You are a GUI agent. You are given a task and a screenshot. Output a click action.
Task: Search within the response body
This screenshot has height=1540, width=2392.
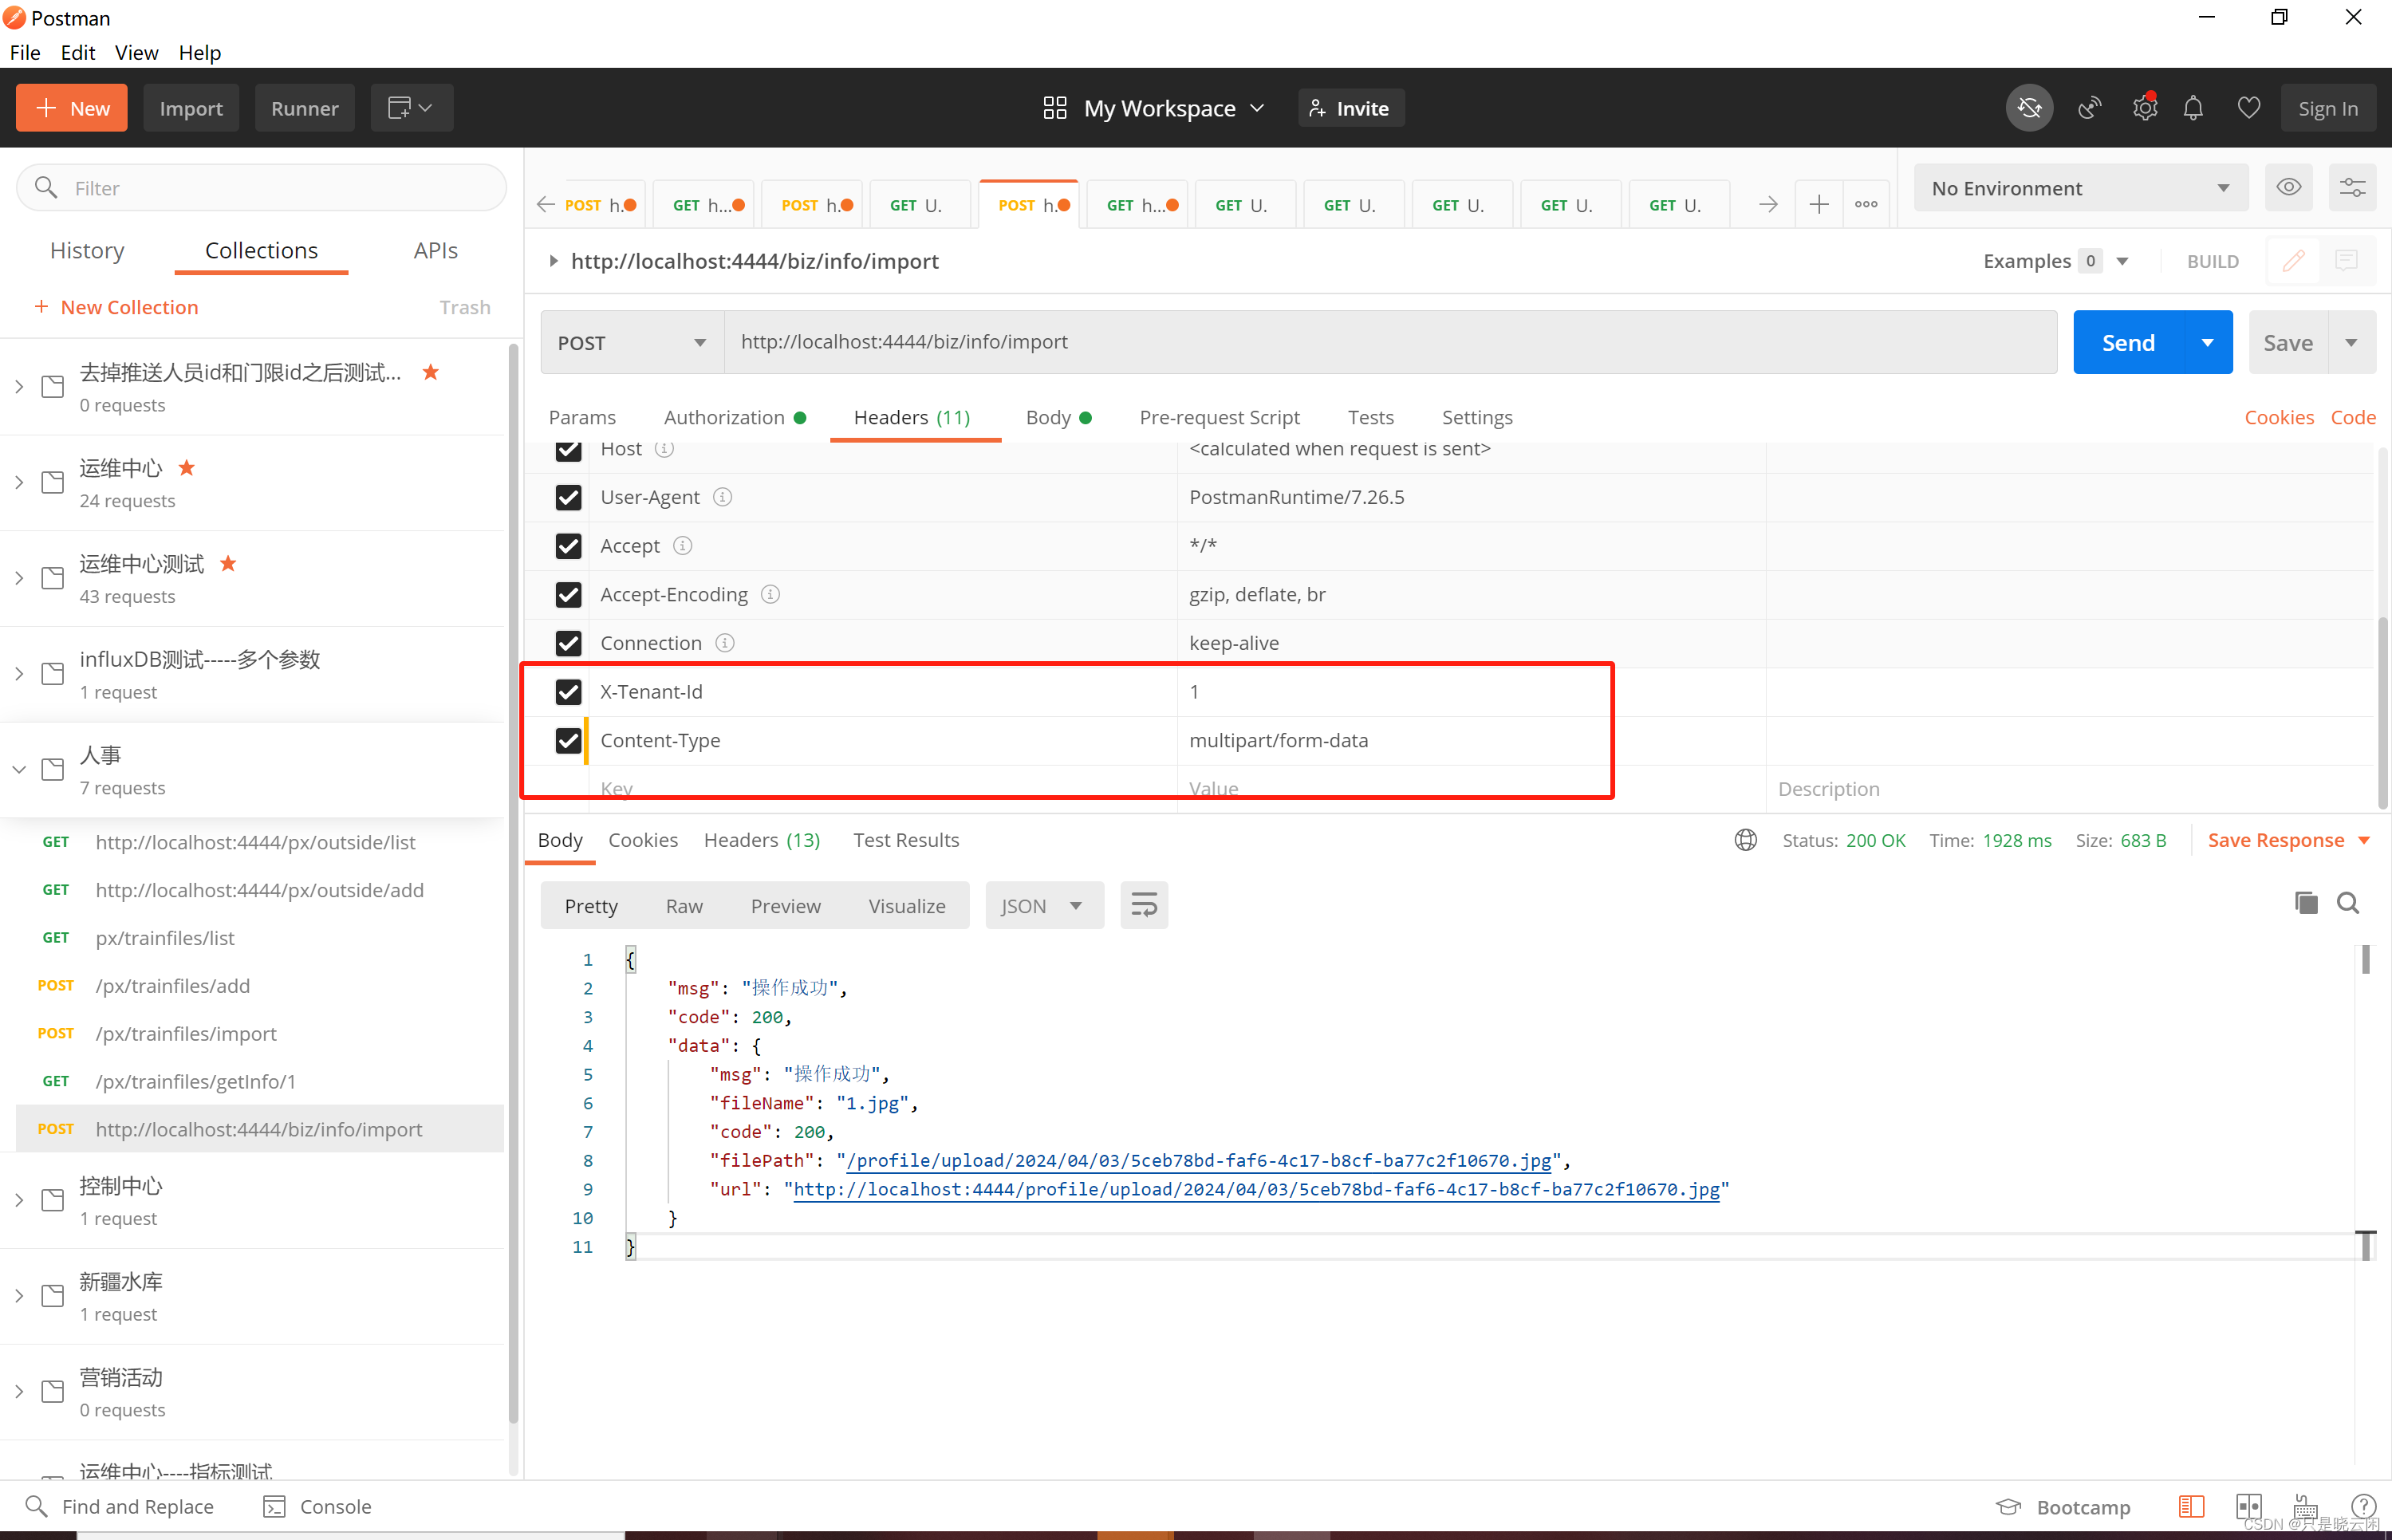tap(2348, 903)
